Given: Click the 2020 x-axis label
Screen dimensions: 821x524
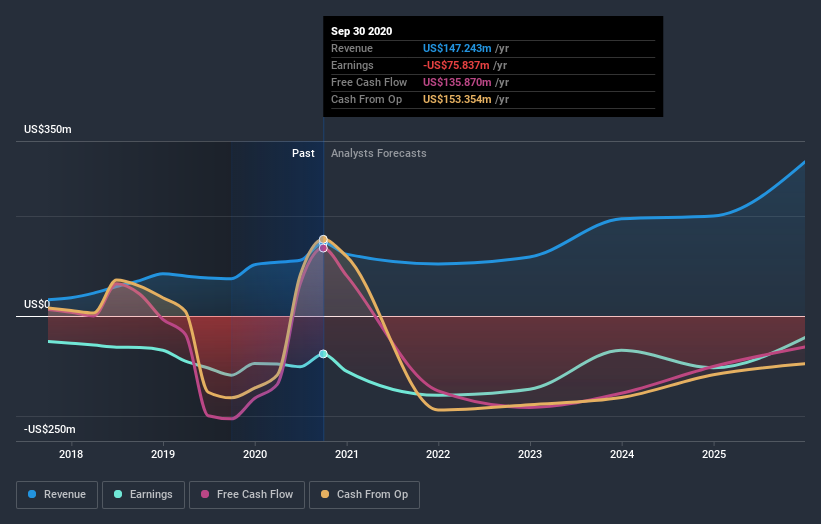Looking at the screenshot, I should pos(255,454).
